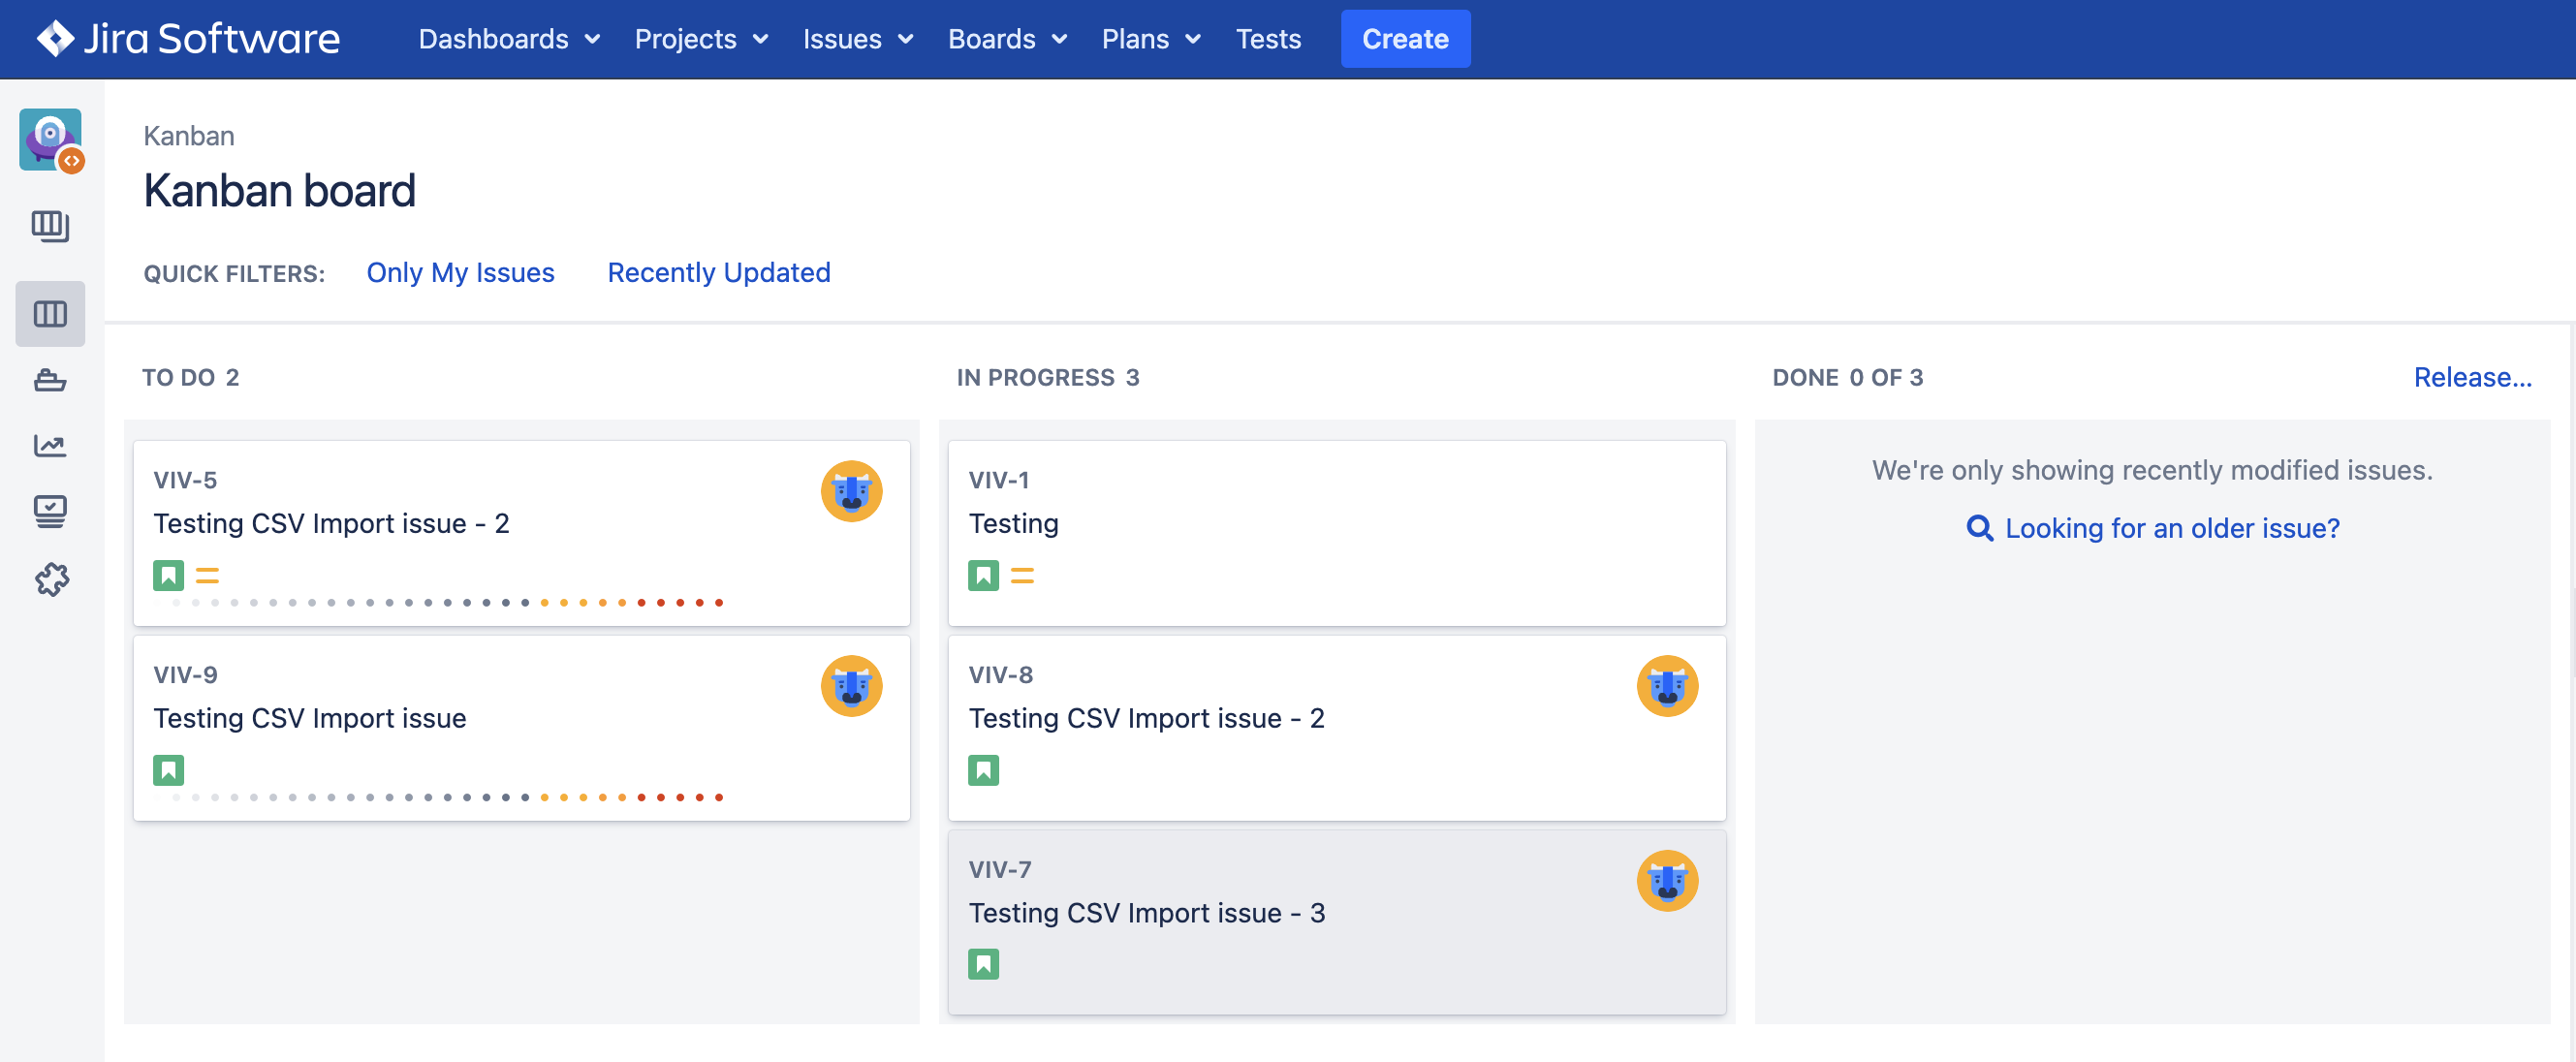Click the assignee avatar on VIV-5

click(851, 491)
